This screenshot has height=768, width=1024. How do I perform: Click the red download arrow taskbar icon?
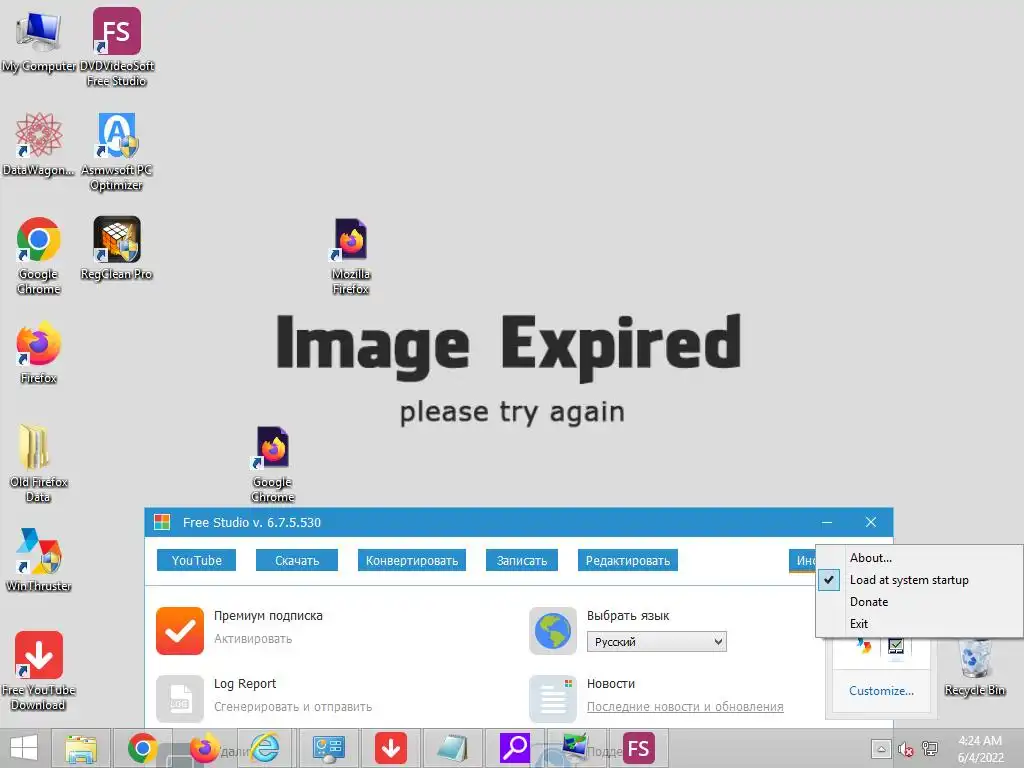391,748
